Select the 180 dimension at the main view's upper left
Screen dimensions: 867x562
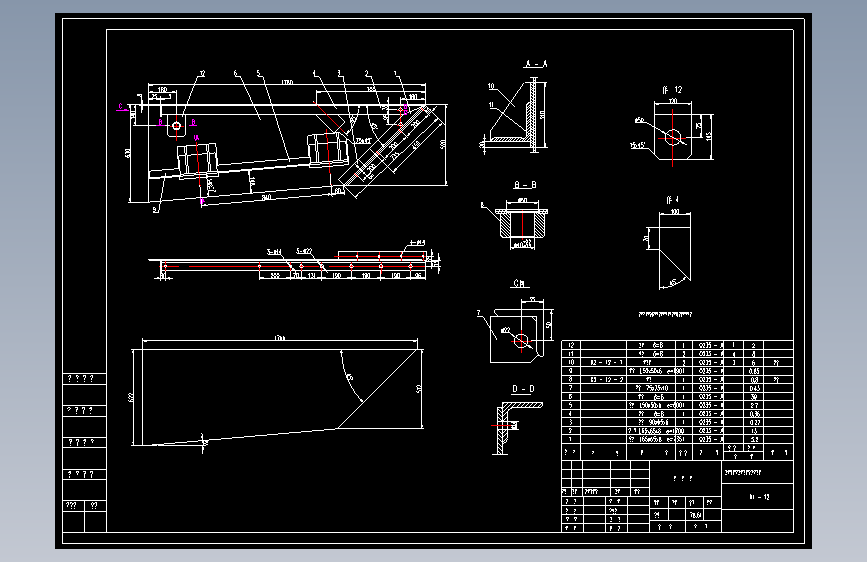point(162,90)
